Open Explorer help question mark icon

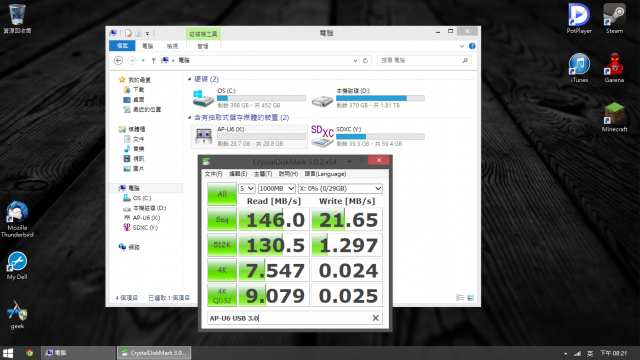pos(472,46)
